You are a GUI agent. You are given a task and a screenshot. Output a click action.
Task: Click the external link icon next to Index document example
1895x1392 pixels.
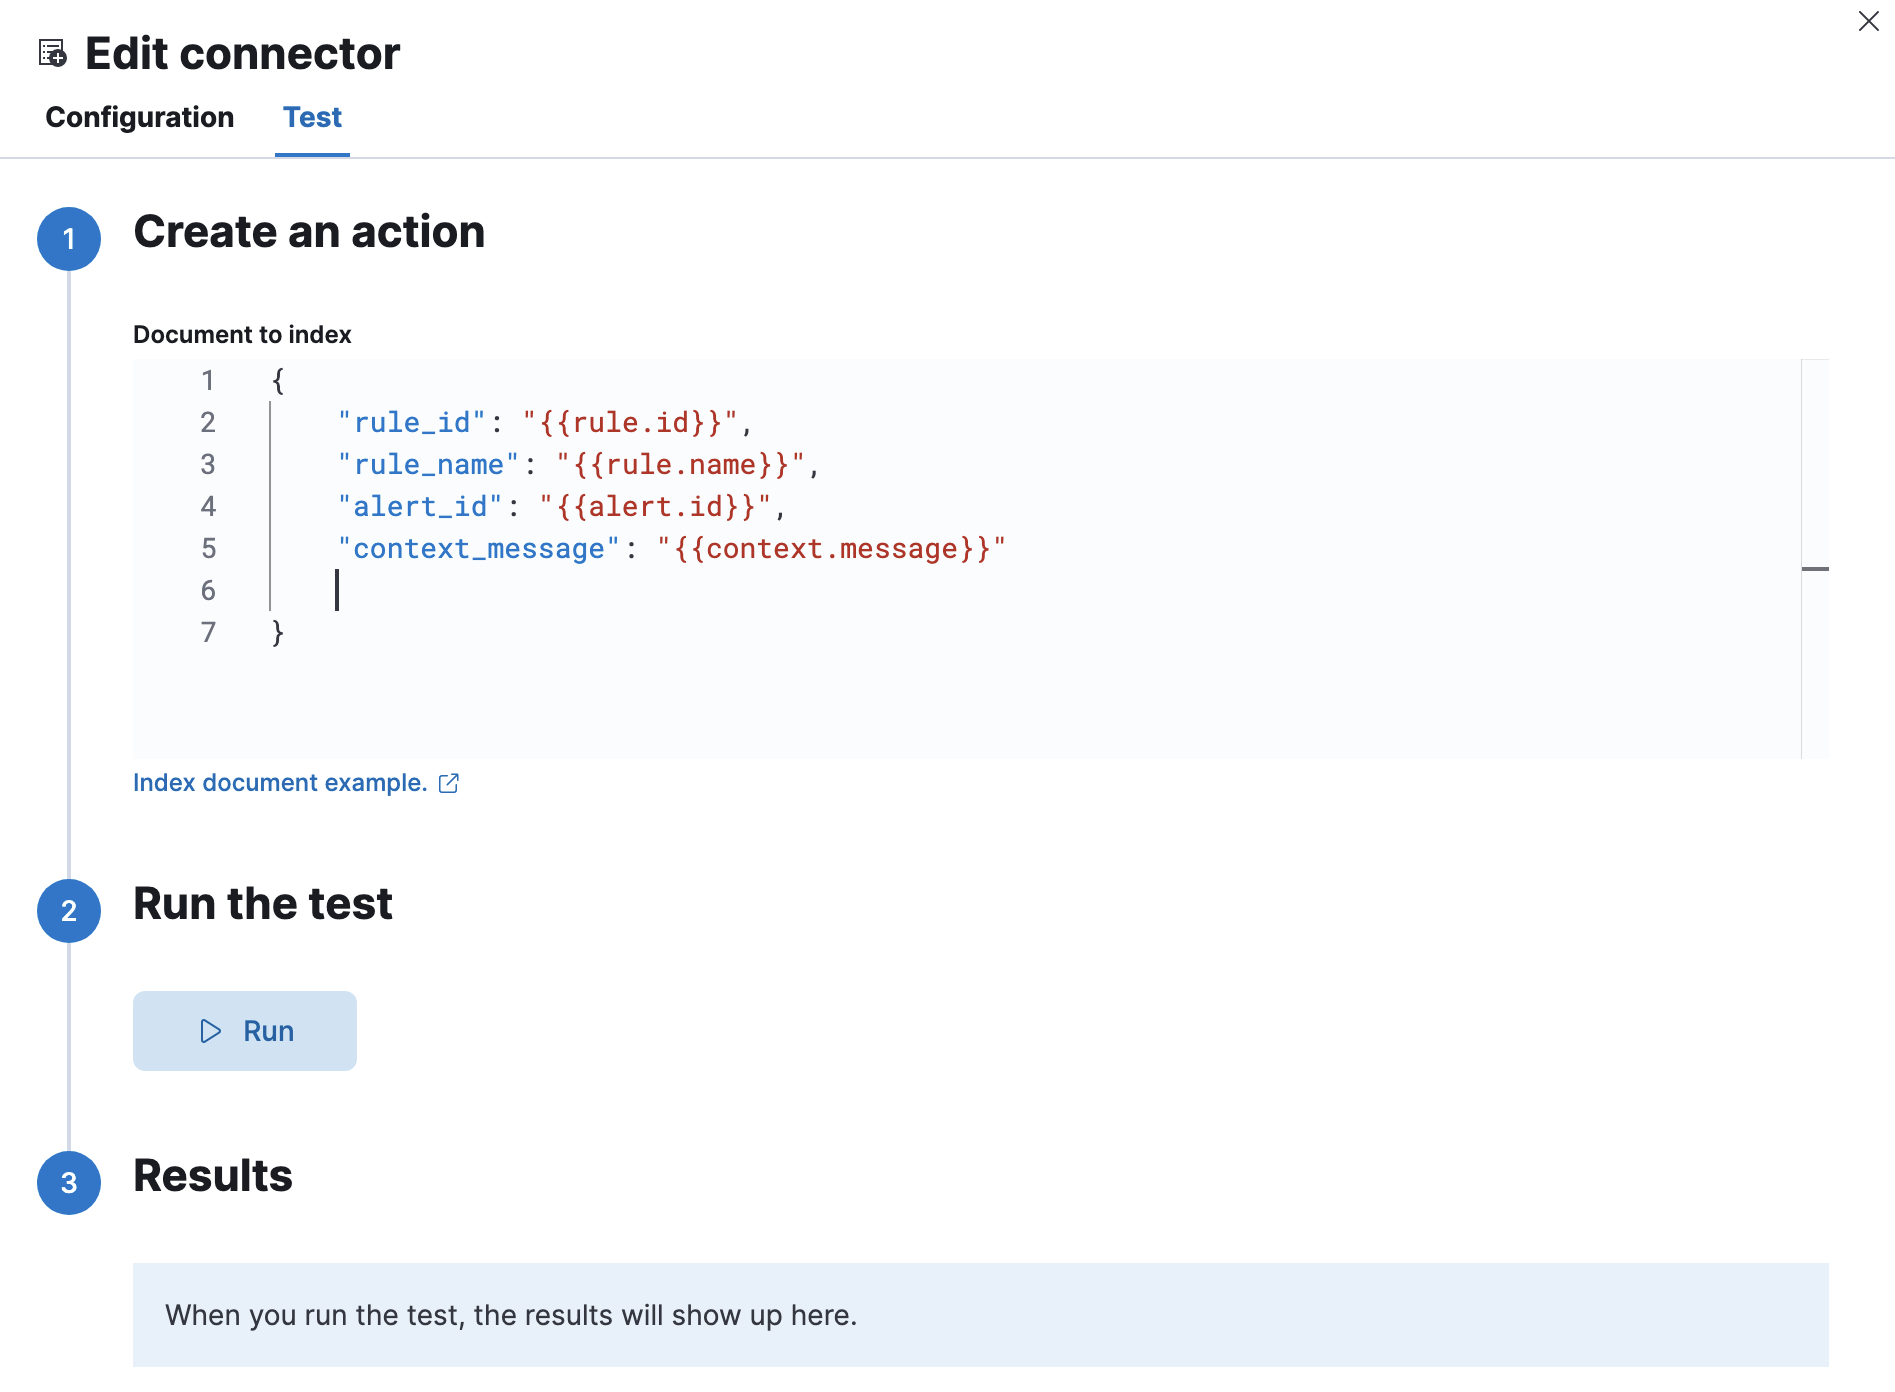[x=449, y=783]
